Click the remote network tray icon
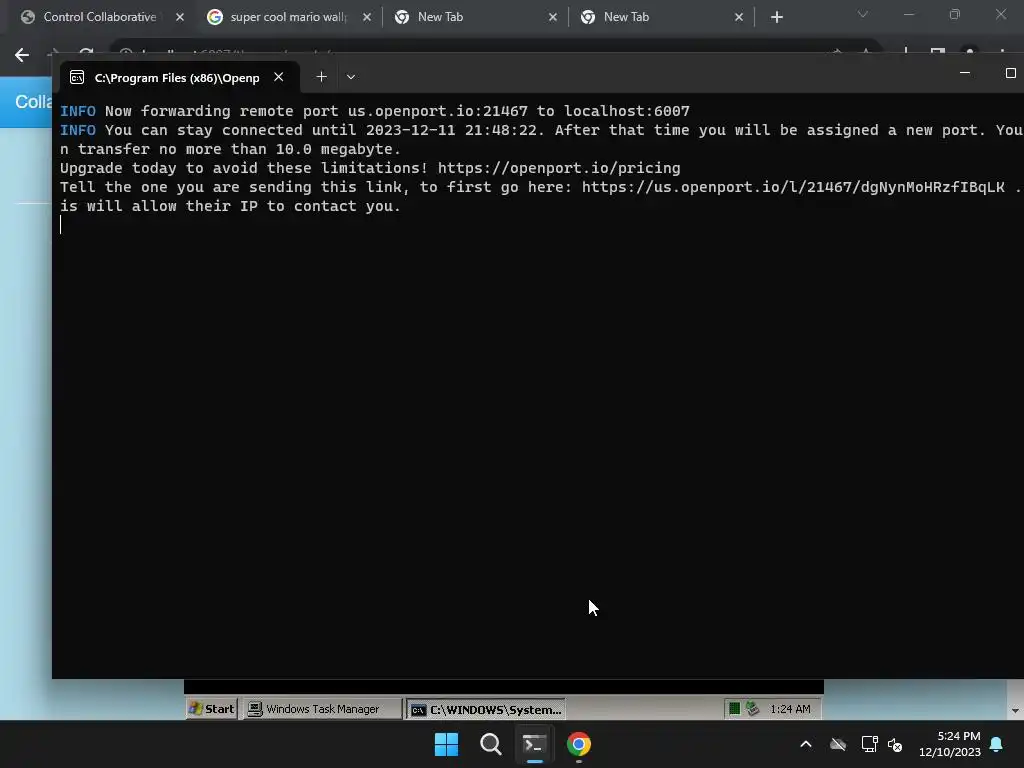Screen dimensions: 1024x768 752,709
